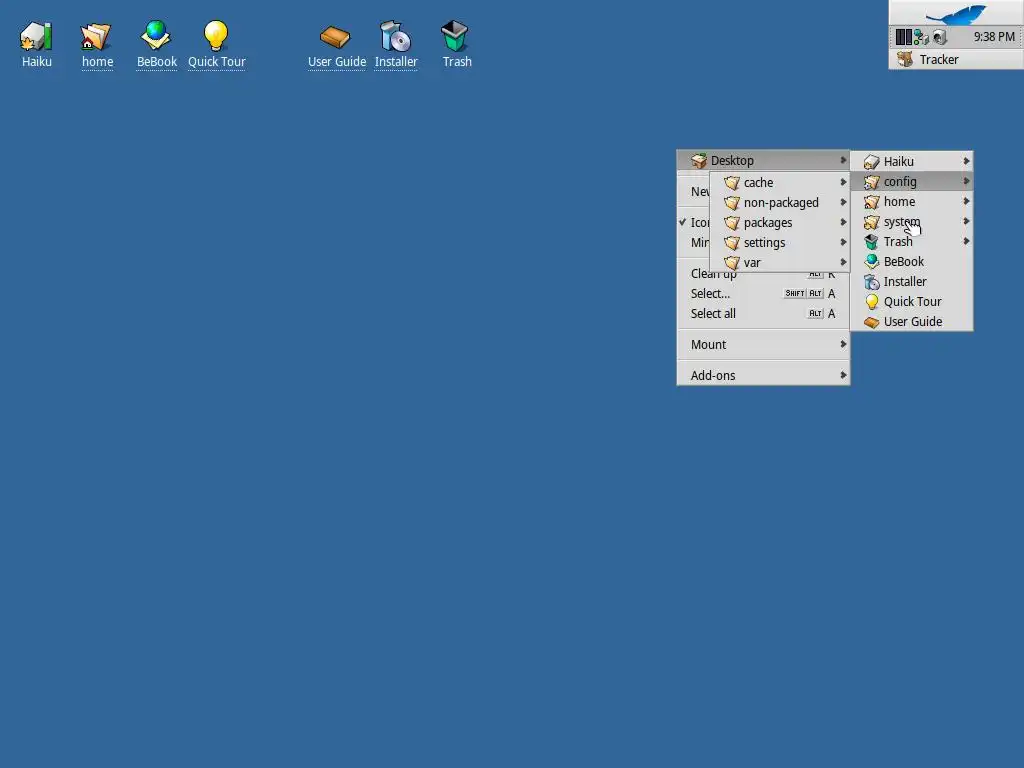Click the Installer disc icon in the submenu

pos(871,282)
